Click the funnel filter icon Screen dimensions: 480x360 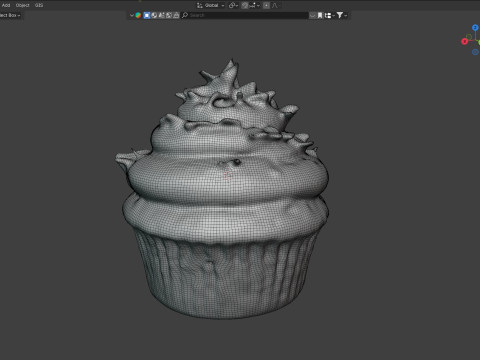coord(340,15)
